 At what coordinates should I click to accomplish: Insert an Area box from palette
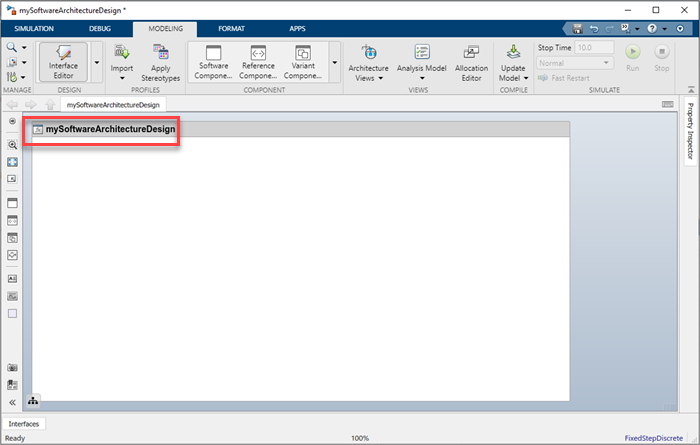12,314
